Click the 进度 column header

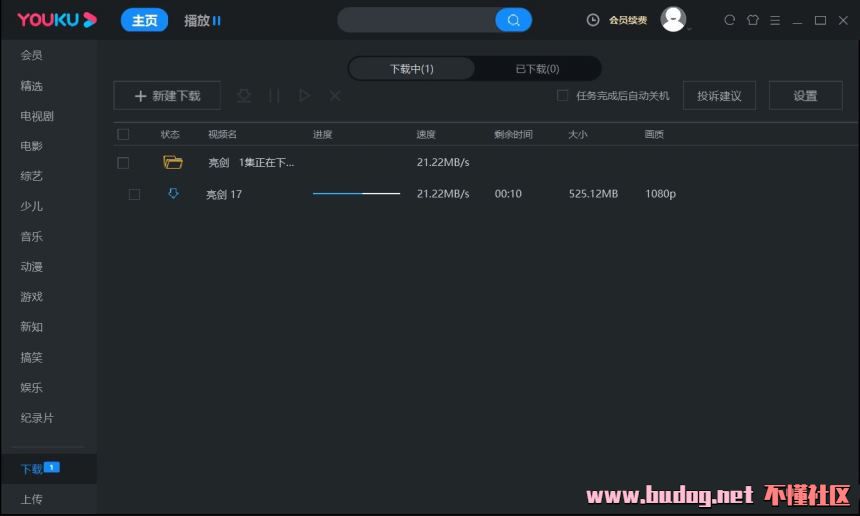322,134
